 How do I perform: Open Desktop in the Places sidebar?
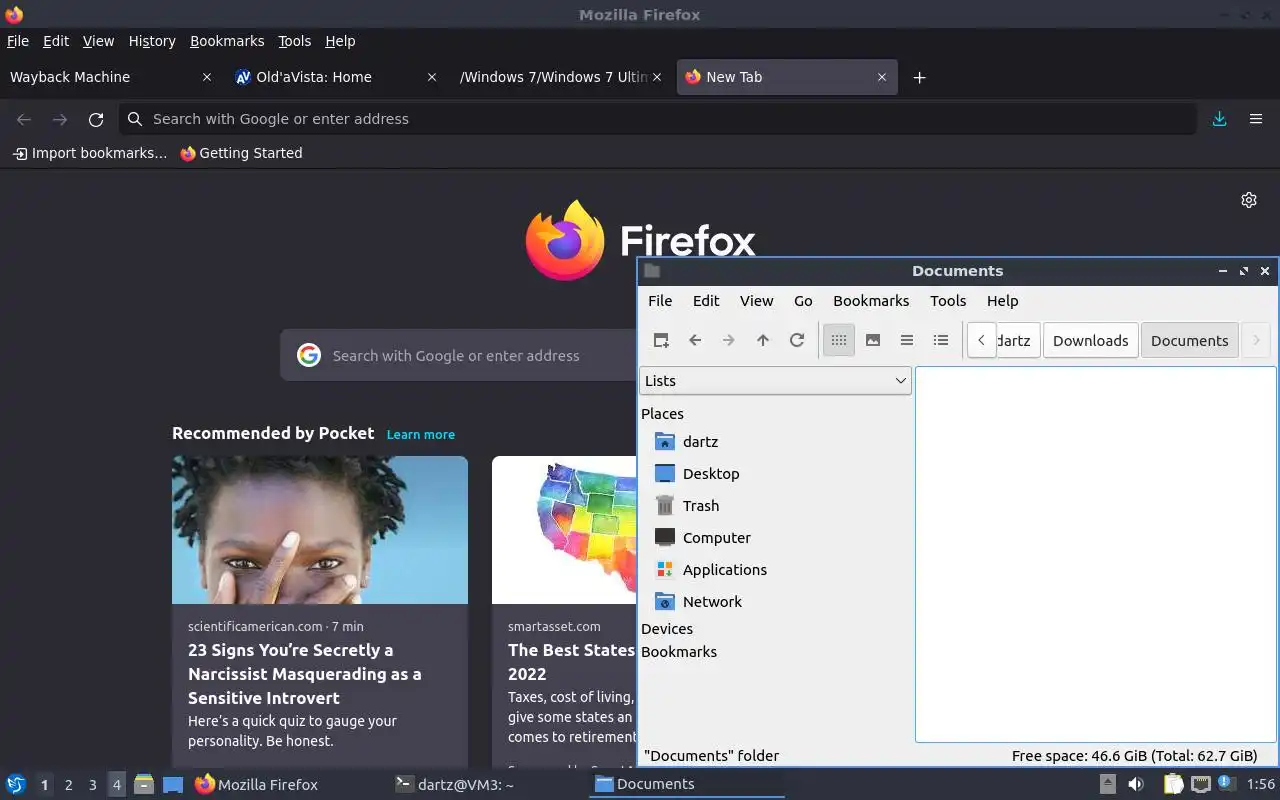[x=711, y=474]
